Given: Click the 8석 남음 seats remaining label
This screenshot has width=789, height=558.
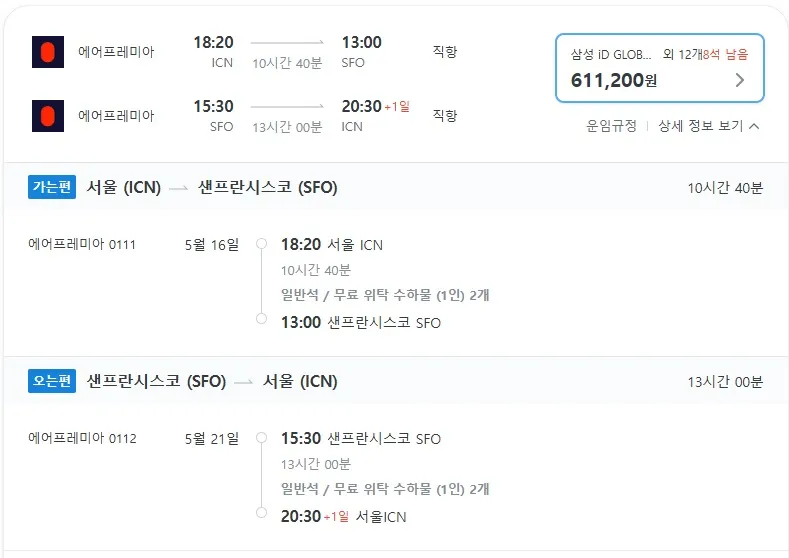Looking at the screenshot, I should [x=726, y=54].
